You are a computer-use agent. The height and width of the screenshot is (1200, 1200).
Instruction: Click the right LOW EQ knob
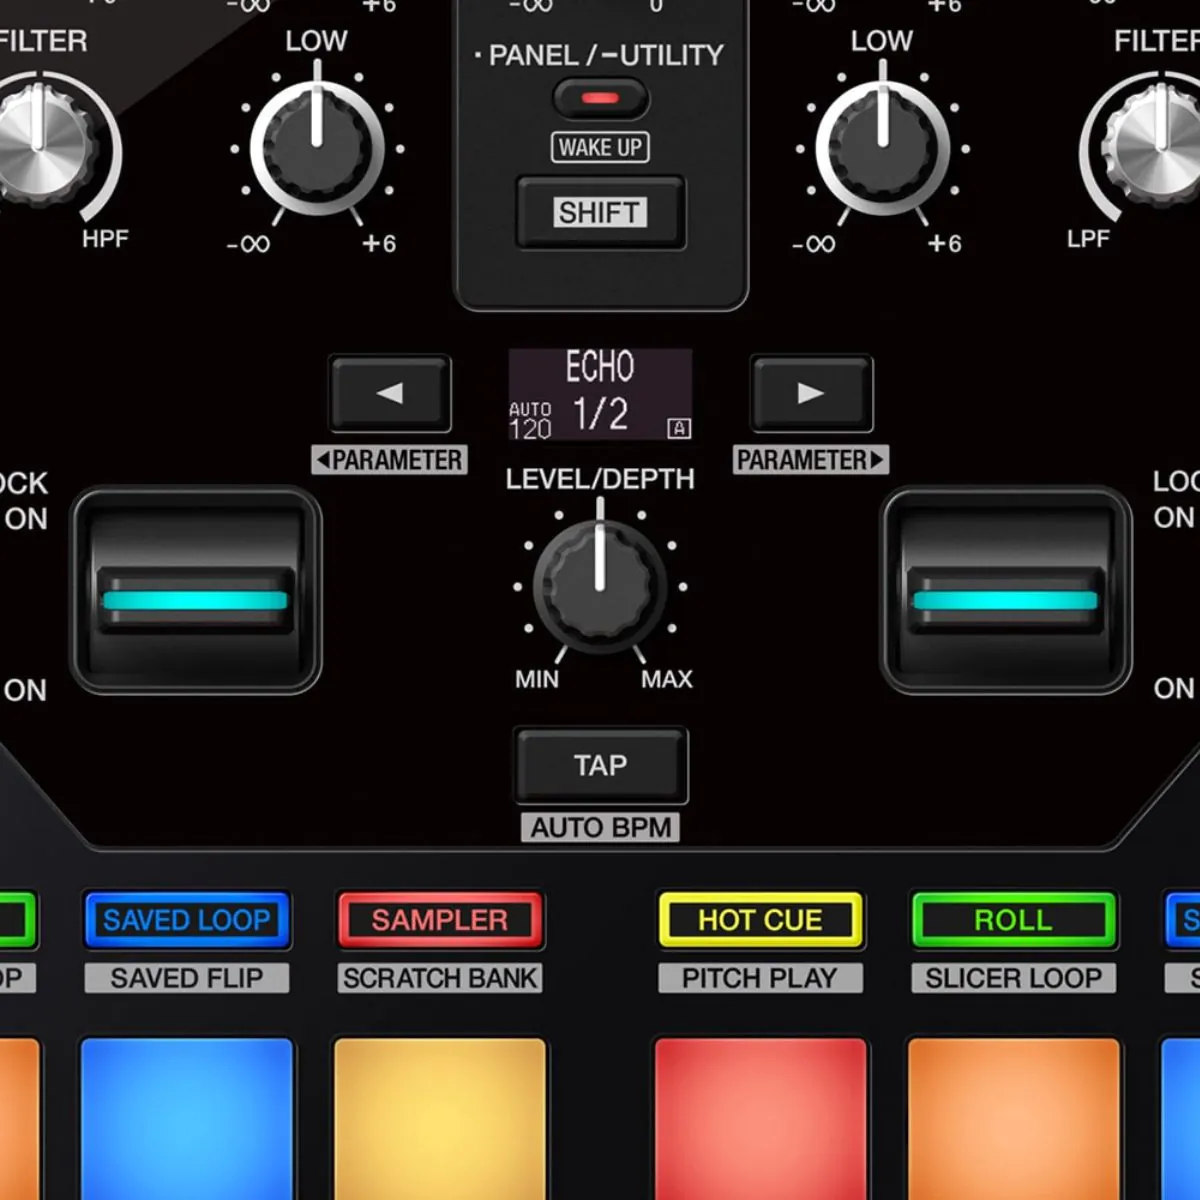882,148
